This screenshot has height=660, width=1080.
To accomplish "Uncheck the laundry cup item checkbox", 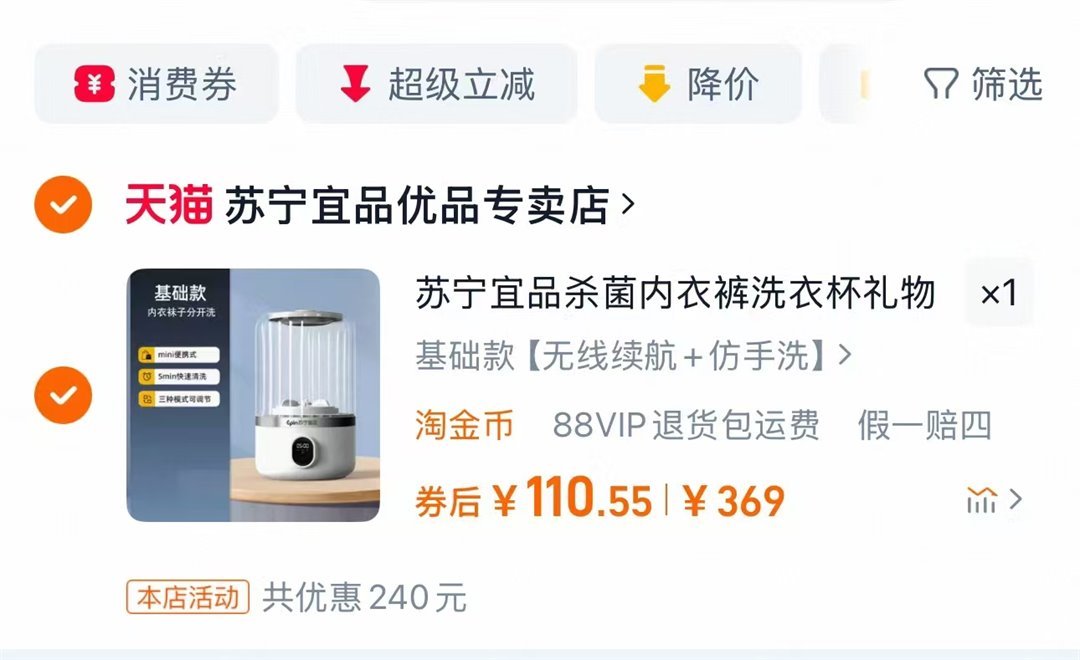I will (x=63, y=395).
